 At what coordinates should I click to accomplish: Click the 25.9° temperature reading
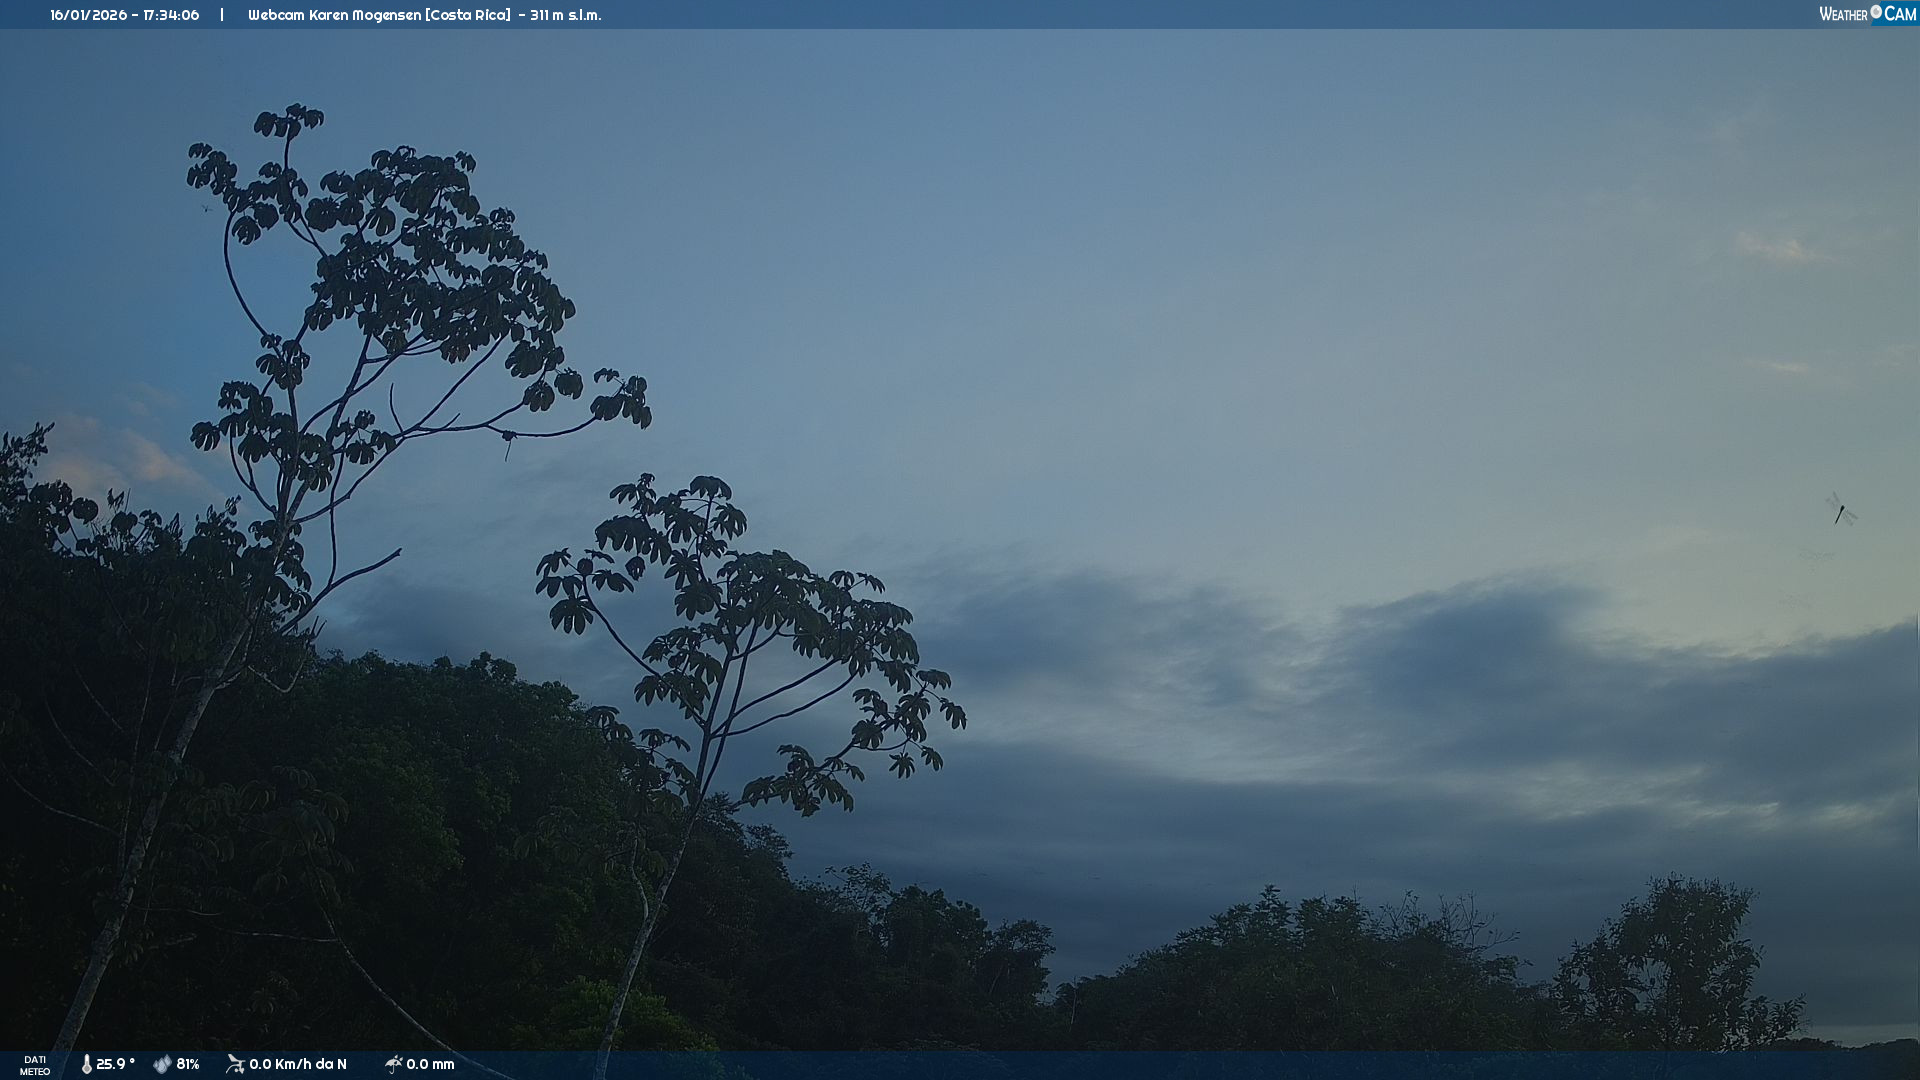click(x=115, y=1064)
